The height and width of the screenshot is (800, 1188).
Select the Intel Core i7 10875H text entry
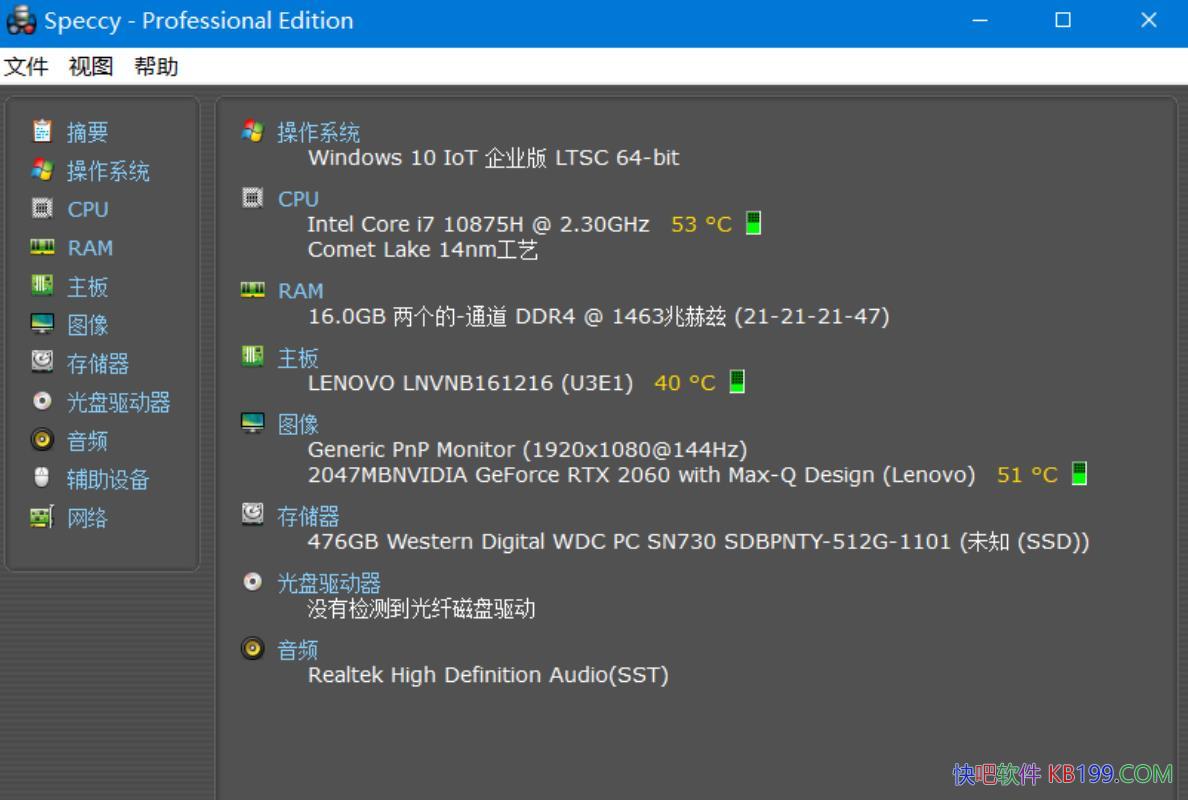pos(478,224)
